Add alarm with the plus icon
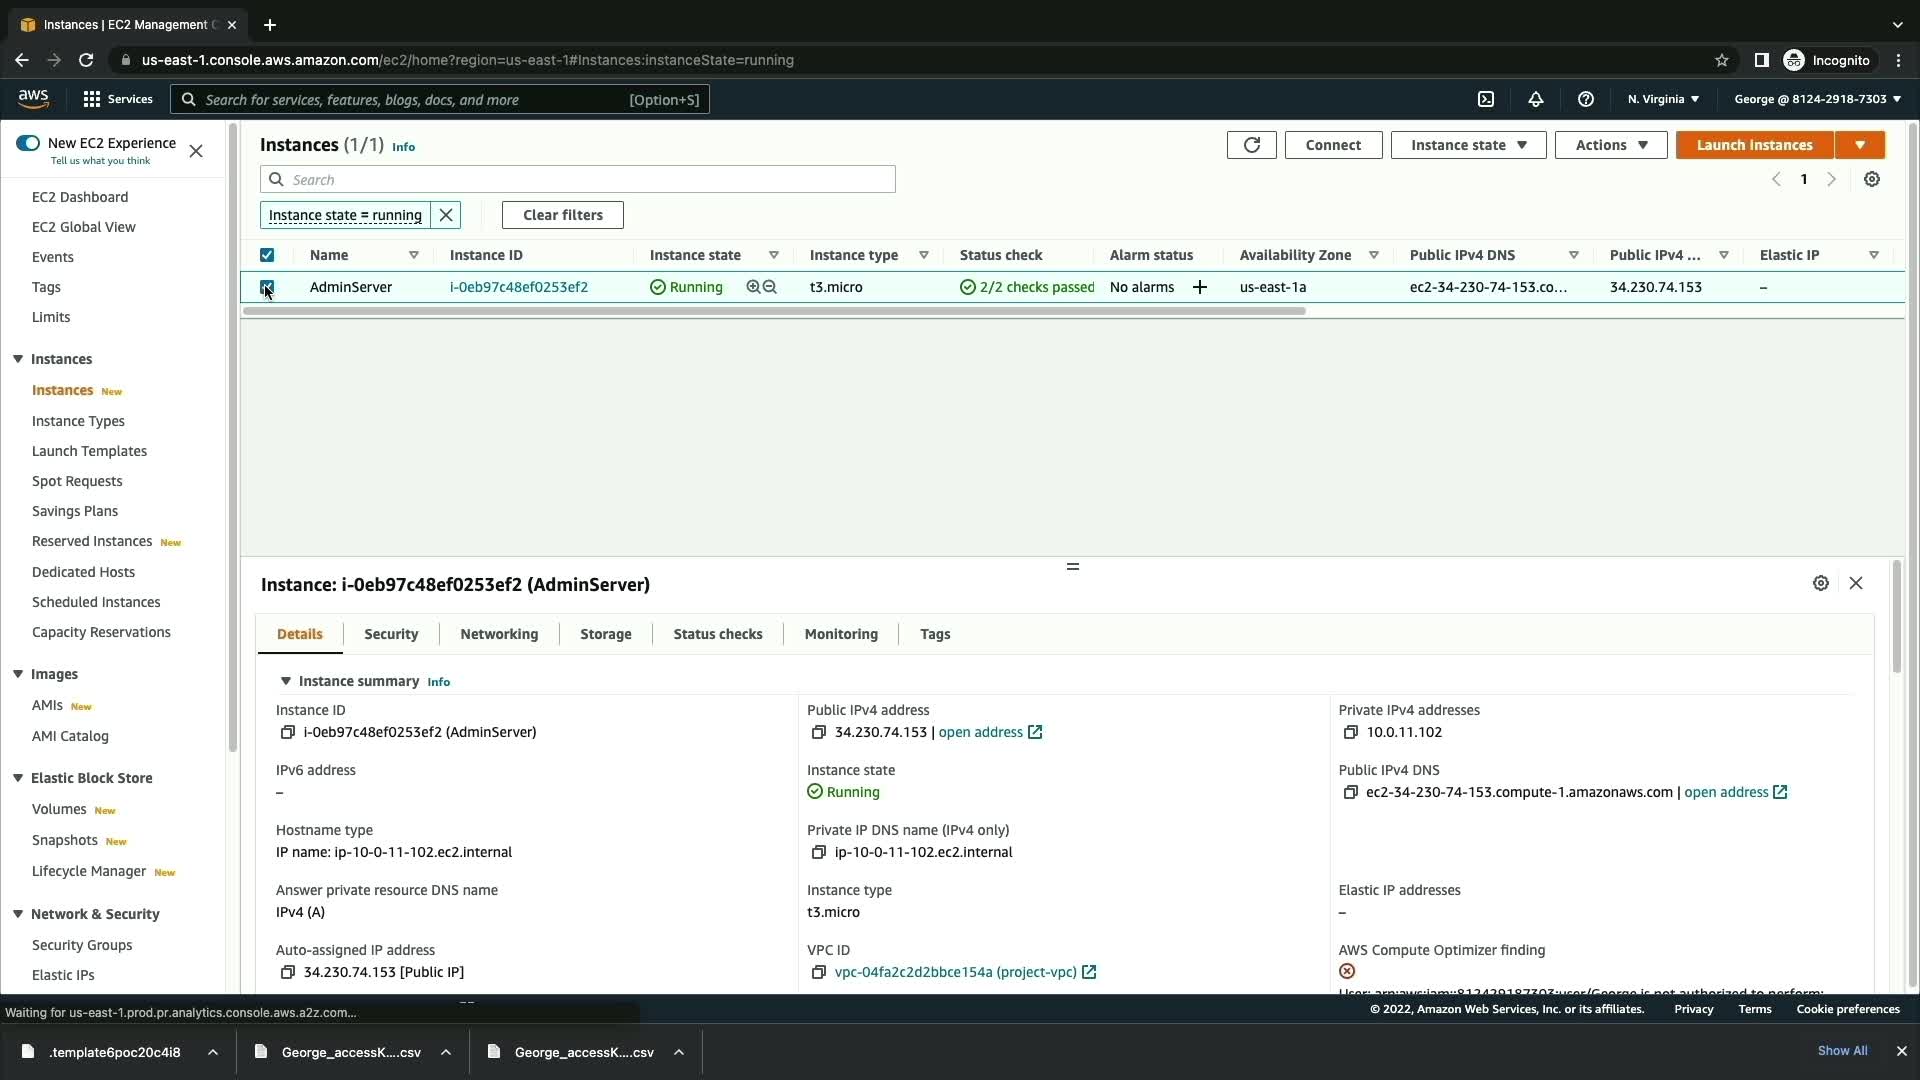Screen dimensions: 1920x1080 click(1200, 287)
